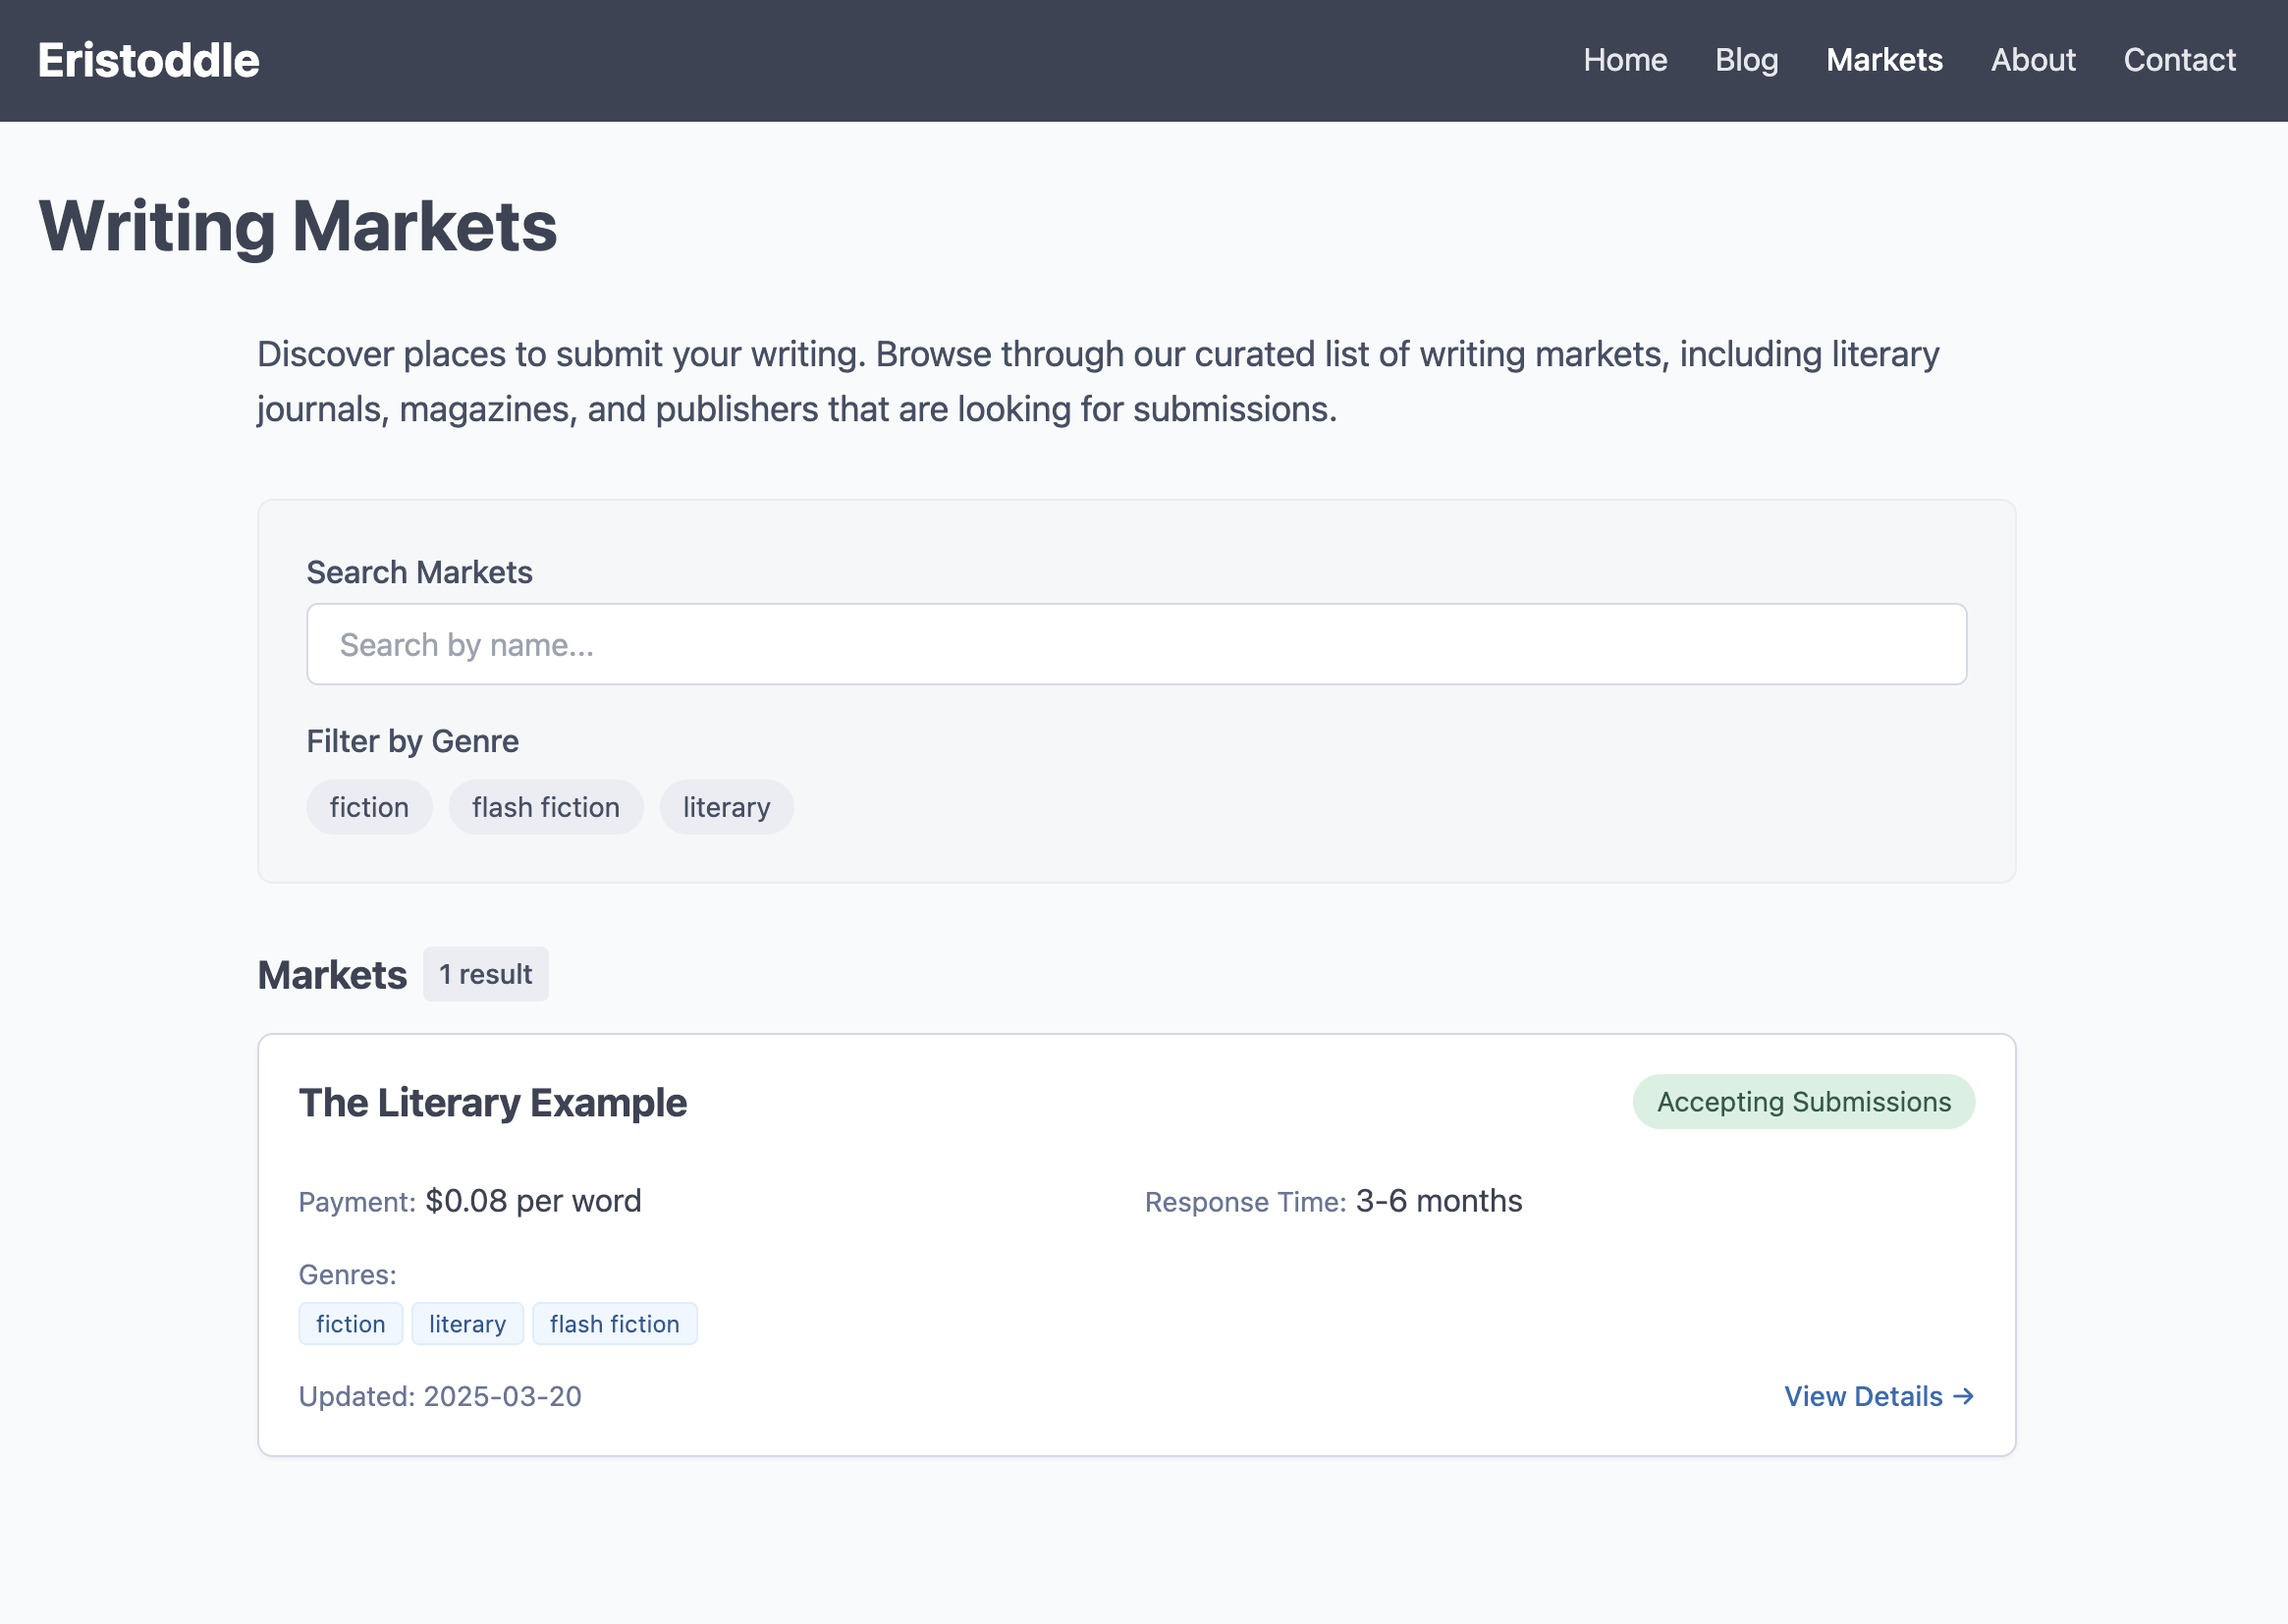The height and width of the screenshot is (1624, 2288).
Task: Click the Writing Markets page heading
Action: click(298, 226)
